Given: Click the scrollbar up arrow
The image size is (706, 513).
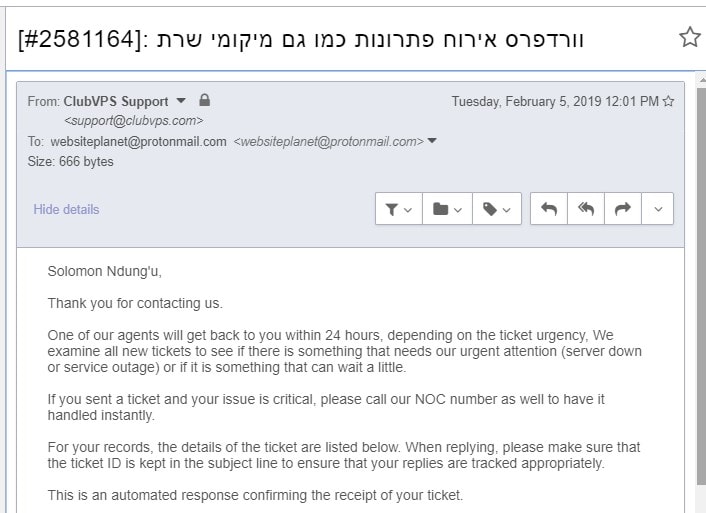Looking at the screenshot, I should (x=702, y=79).
